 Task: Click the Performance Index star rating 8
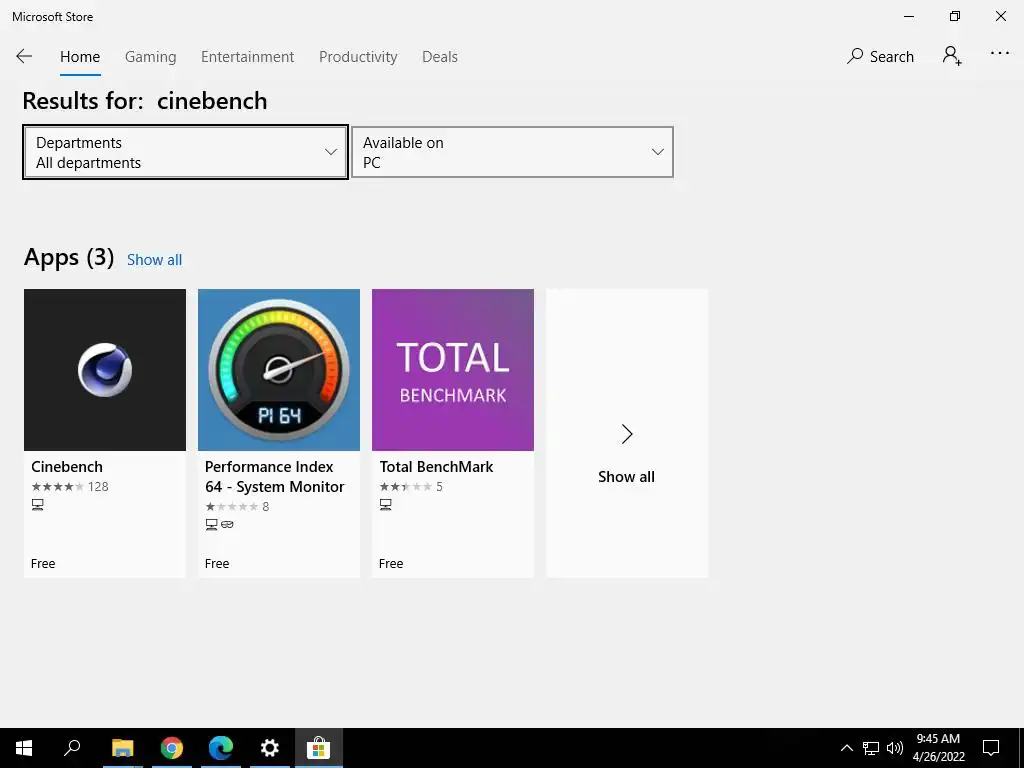pos(237,506)
